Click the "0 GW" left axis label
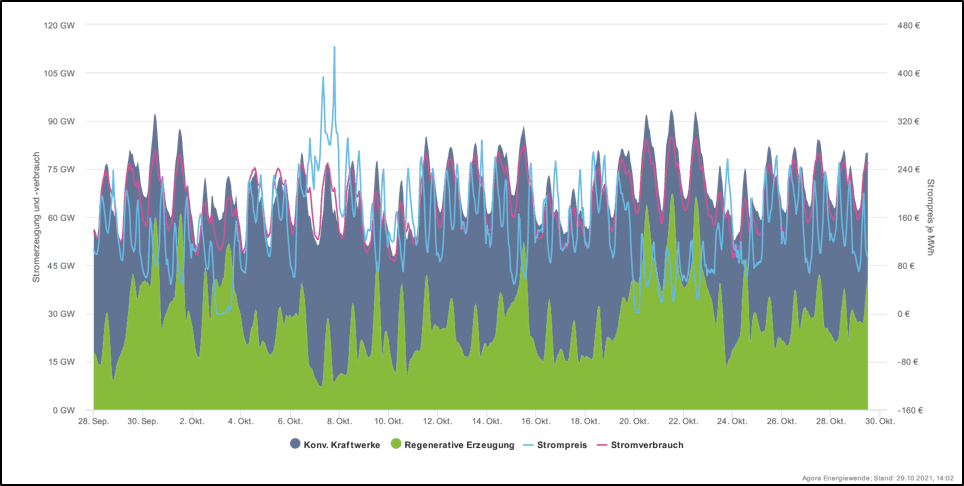 coord(65,410)
